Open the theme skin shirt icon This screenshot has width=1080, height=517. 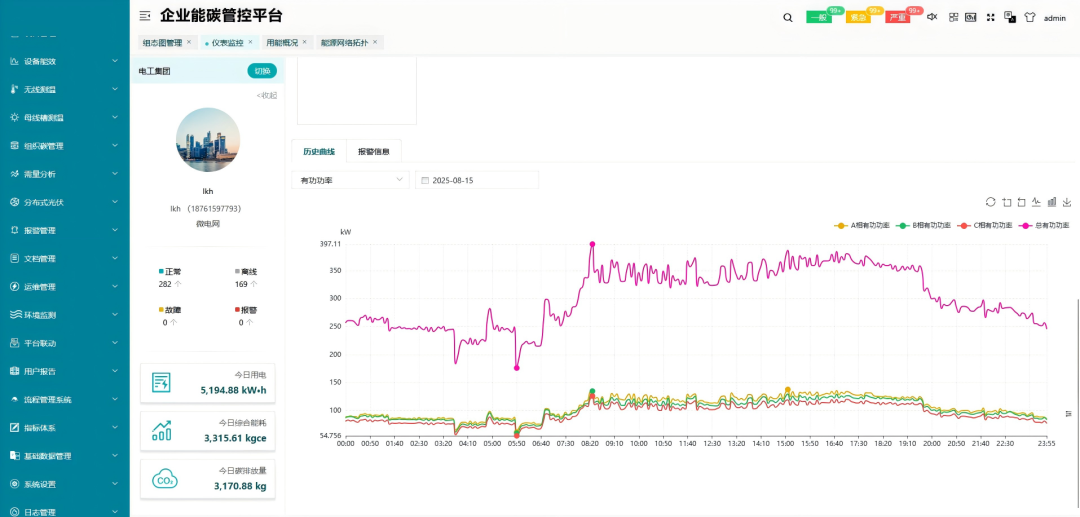(x=1030, y=17)
